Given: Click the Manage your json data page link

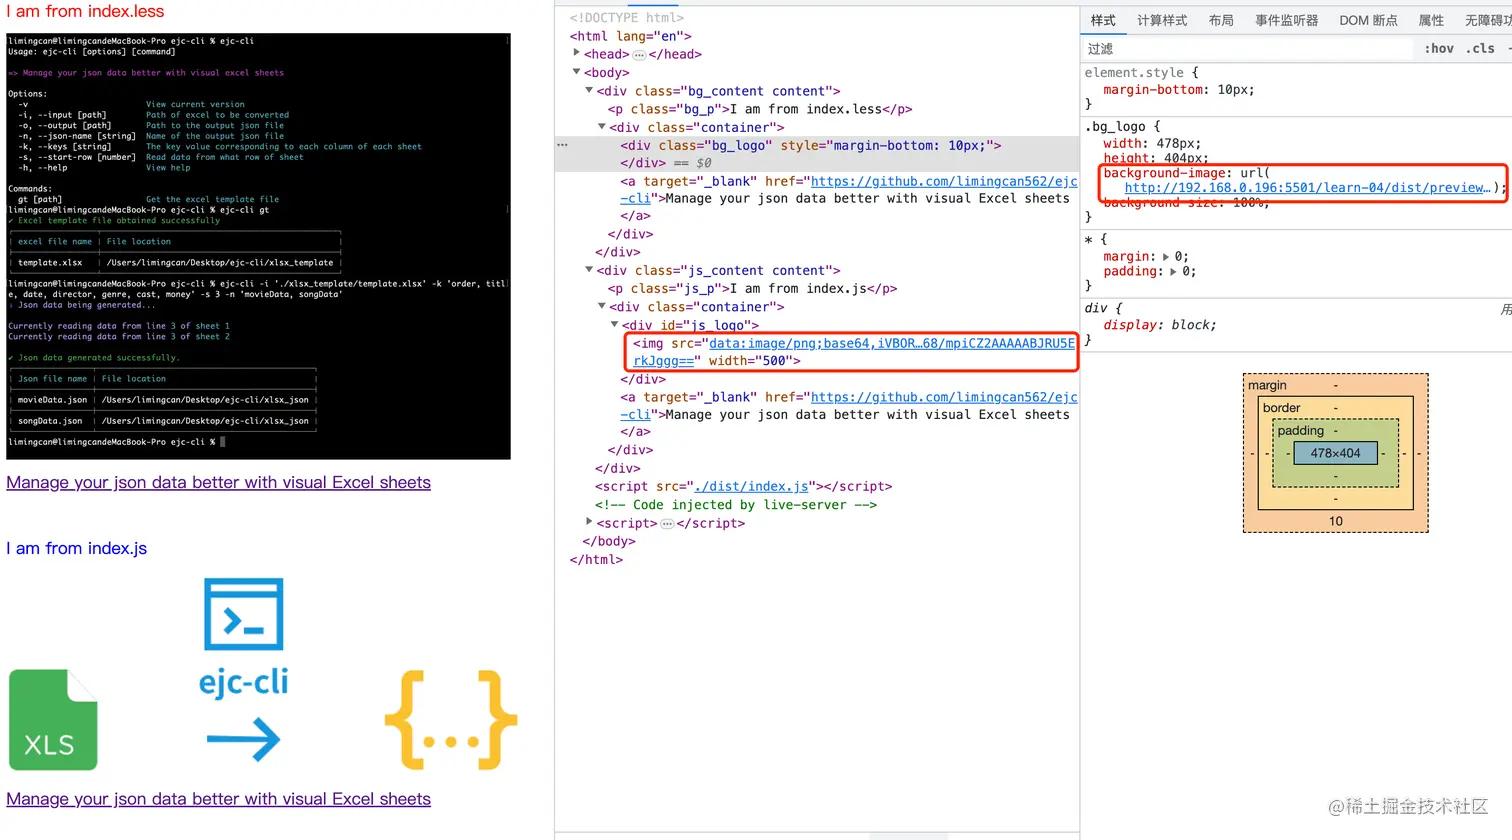Looking at the screenshot, I should coord(218,482).
